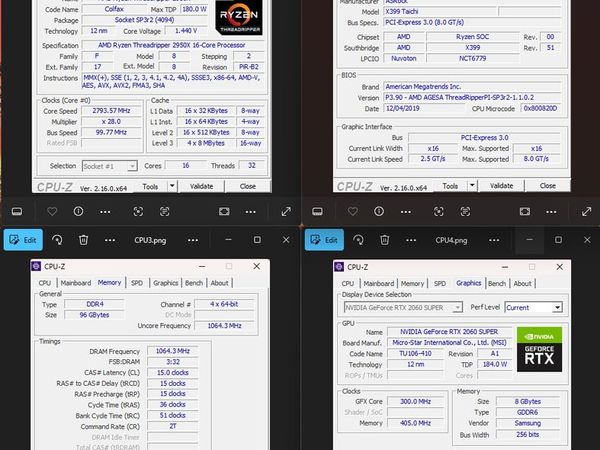Select the Graphics tab in CPU4.png CPU-Z
The height and width of the screenshot is (450, 600).
click(469, 283)
